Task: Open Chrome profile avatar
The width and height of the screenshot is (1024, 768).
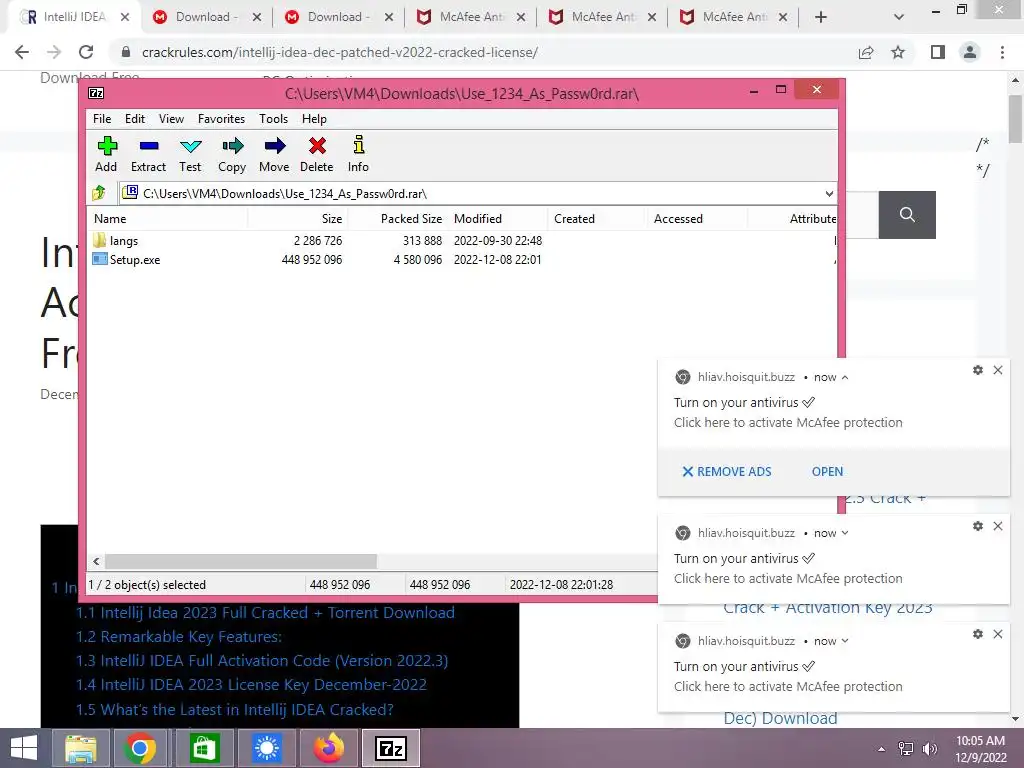Action: click(x=970, y=52)
